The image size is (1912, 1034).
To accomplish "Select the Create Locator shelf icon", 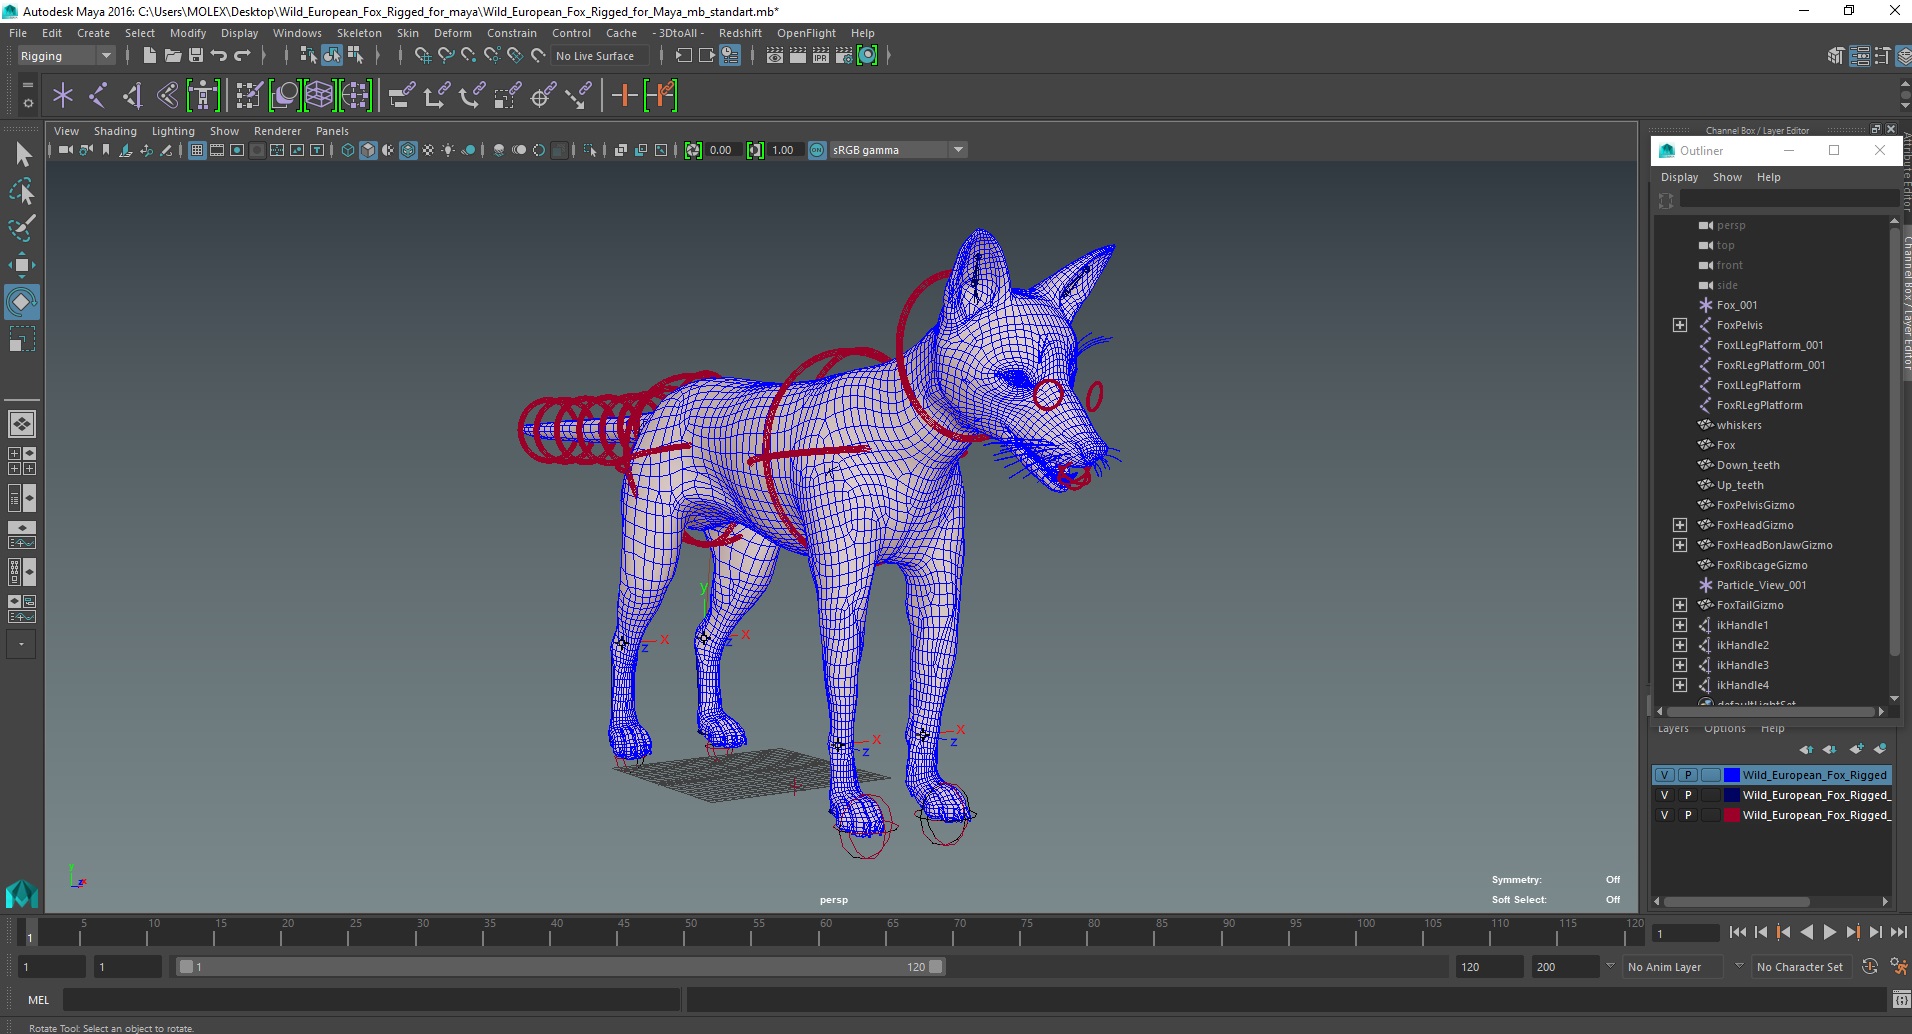I will click(63, 96).
